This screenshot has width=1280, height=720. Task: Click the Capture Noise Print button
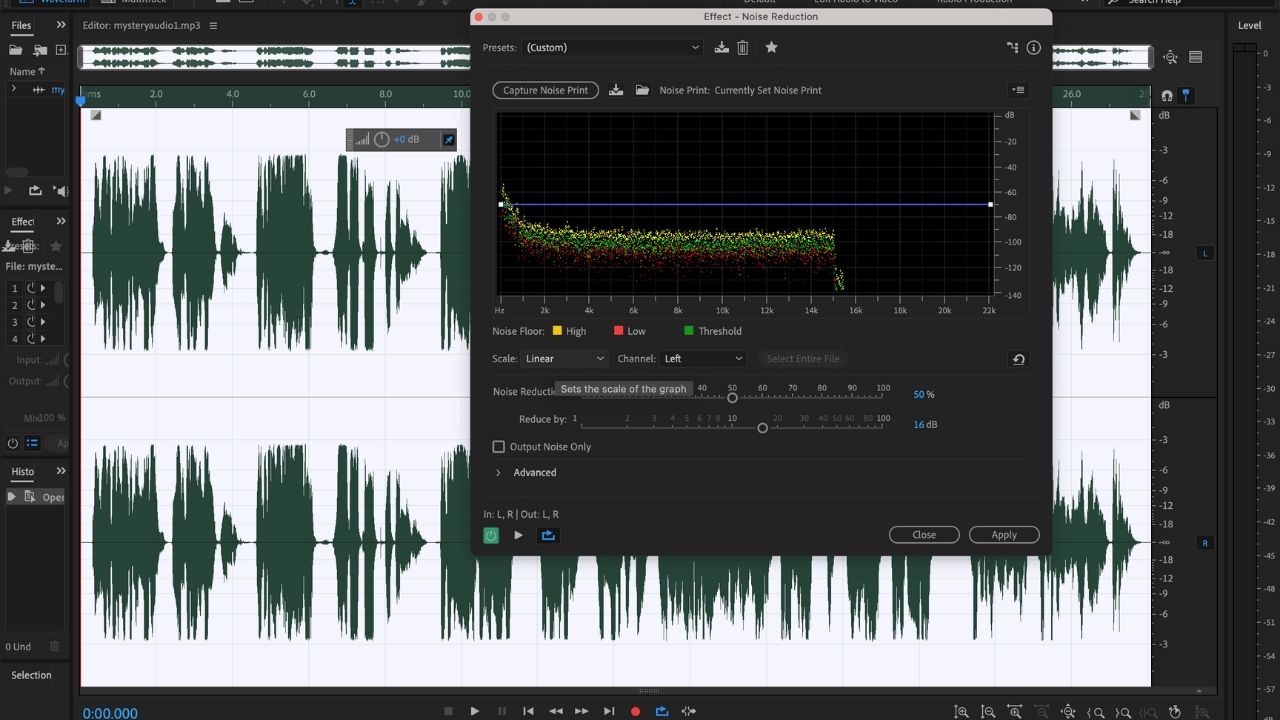coord(546,90)
